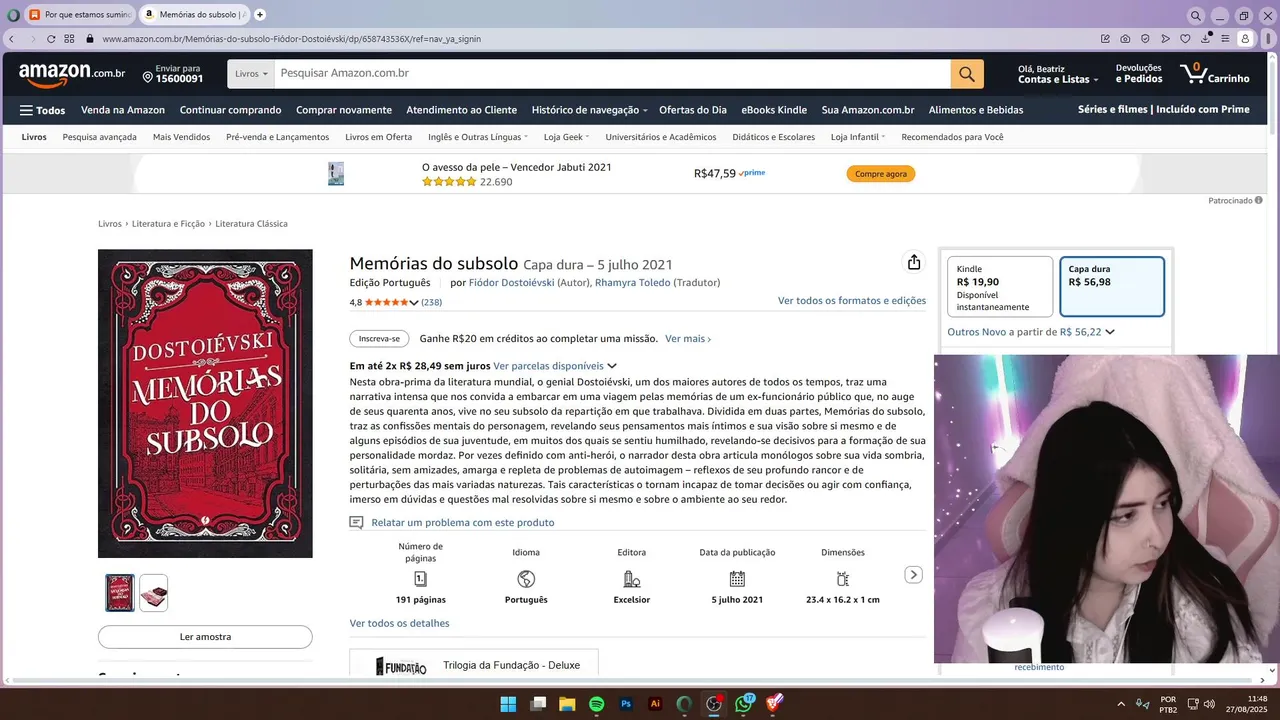Click the Amazon.com.br logo
Screen dimensions: 1280x720
coord(72,74)
